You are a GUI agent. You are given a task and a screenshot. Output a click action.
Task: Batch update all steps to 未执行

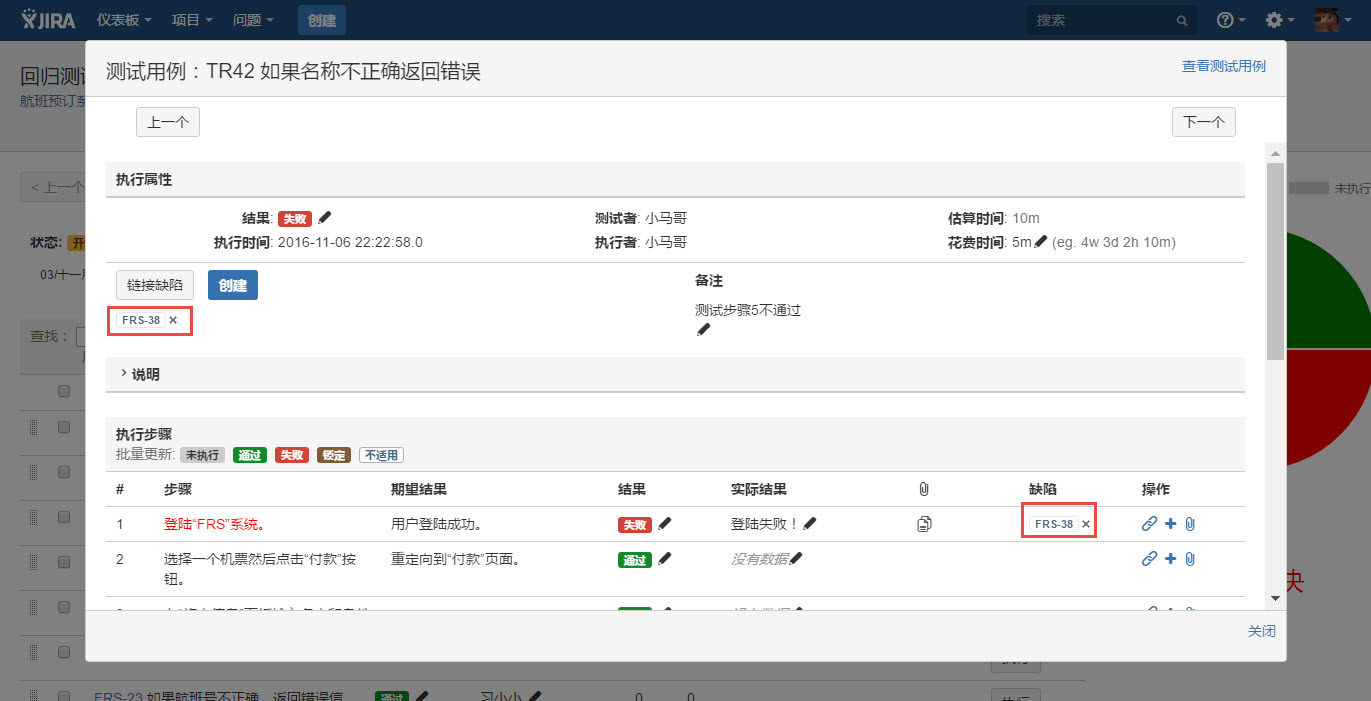202,455
